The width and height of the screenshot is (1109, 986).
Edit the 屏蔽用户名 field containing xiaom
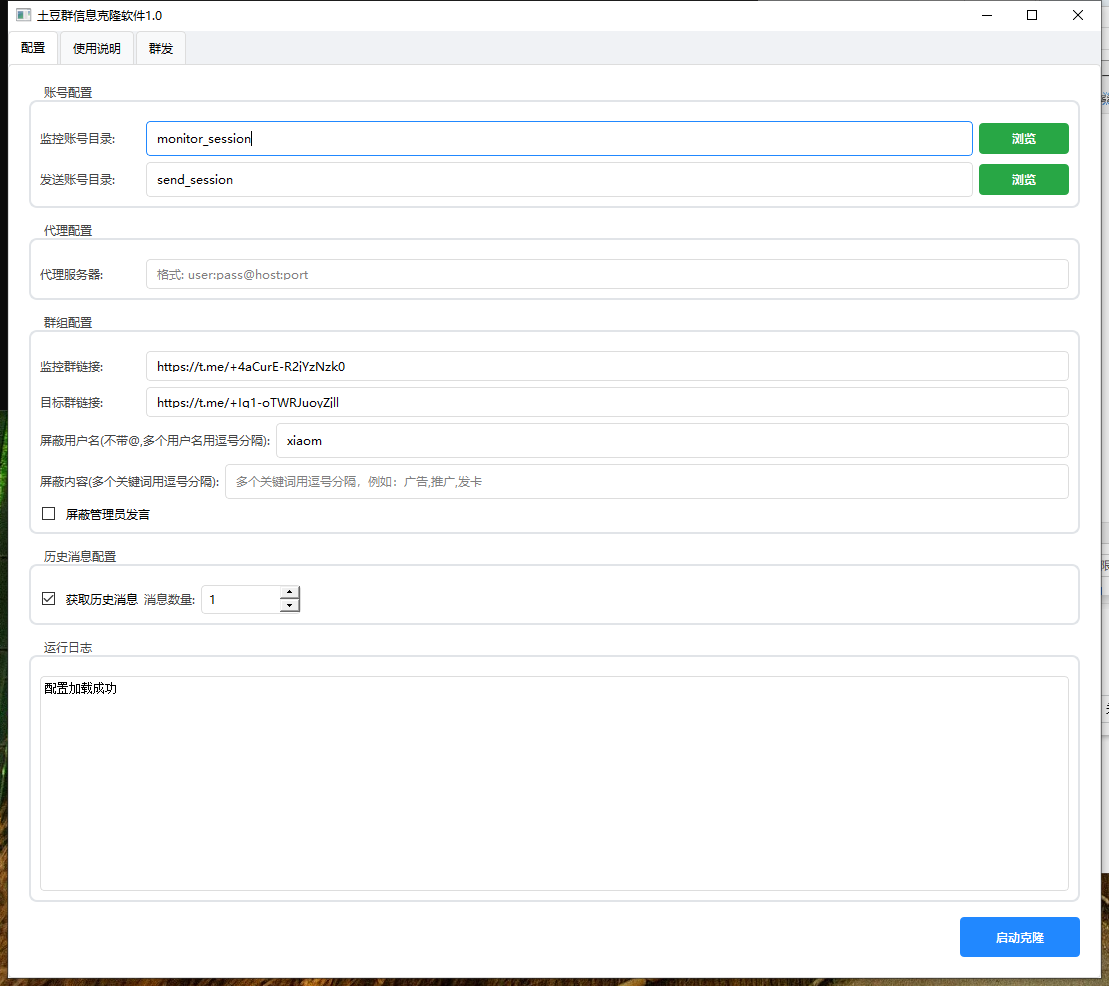(671, 440)
